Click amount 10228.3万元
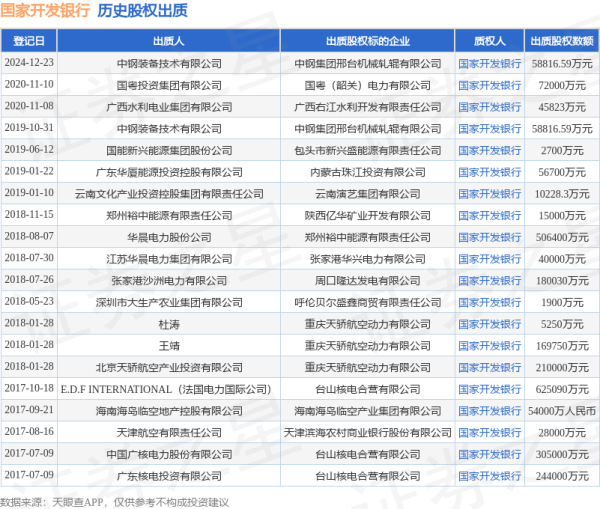Viewport: 600px width, 509px height. pyautogui.click(x=562, y=194)
